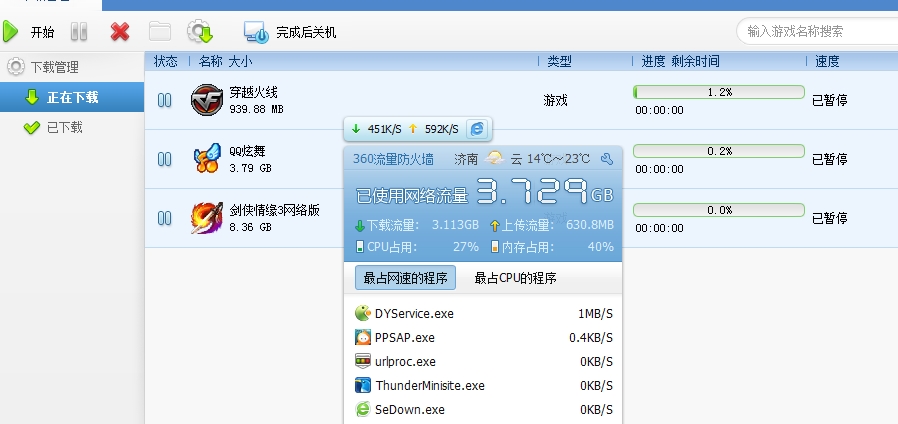The width and height of the screenshot is (898, 424).
Task: Click the green start play icon
Action: point(10,32)
